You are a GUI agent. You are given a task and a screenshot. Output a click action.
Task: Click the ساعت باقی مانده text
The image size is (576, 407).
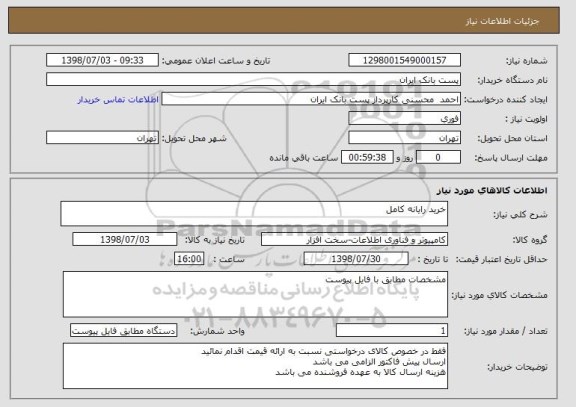click(x=303, y=158)
